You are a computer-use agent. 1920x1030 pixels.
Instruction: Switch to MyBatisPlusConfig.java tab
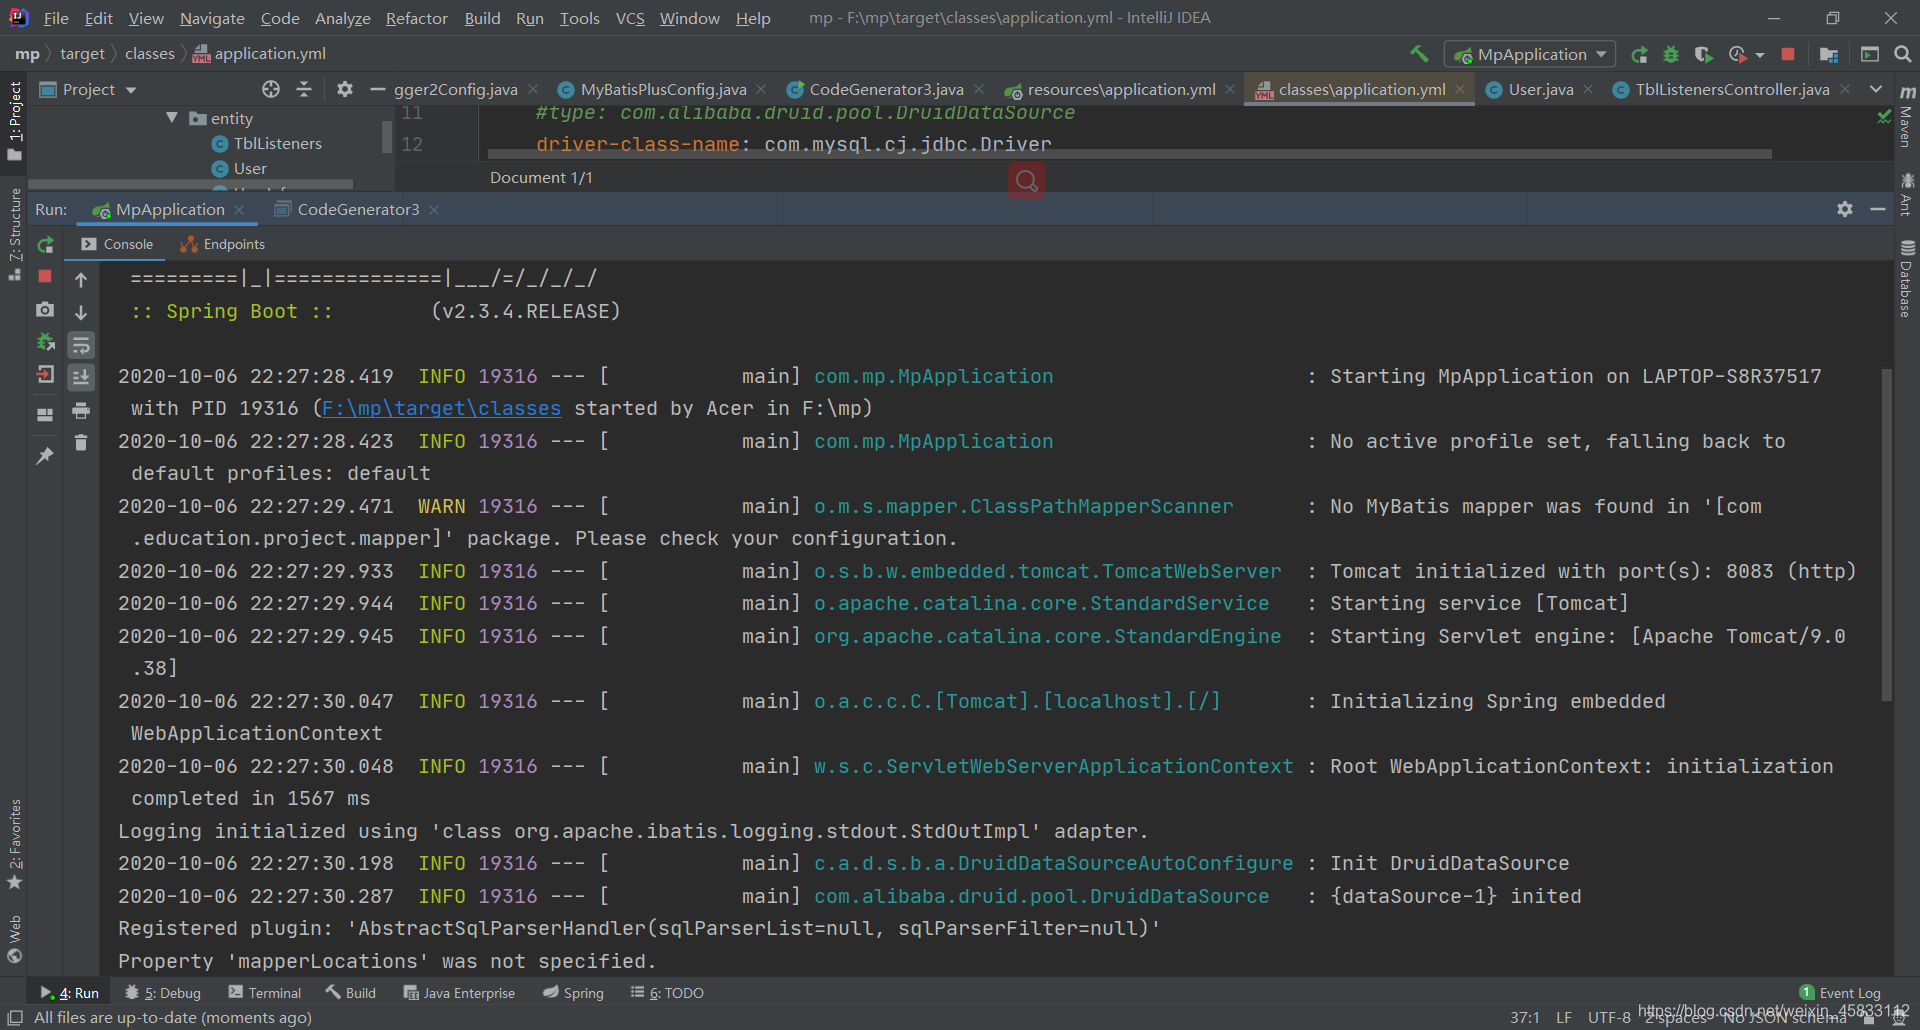pos(663,89)
